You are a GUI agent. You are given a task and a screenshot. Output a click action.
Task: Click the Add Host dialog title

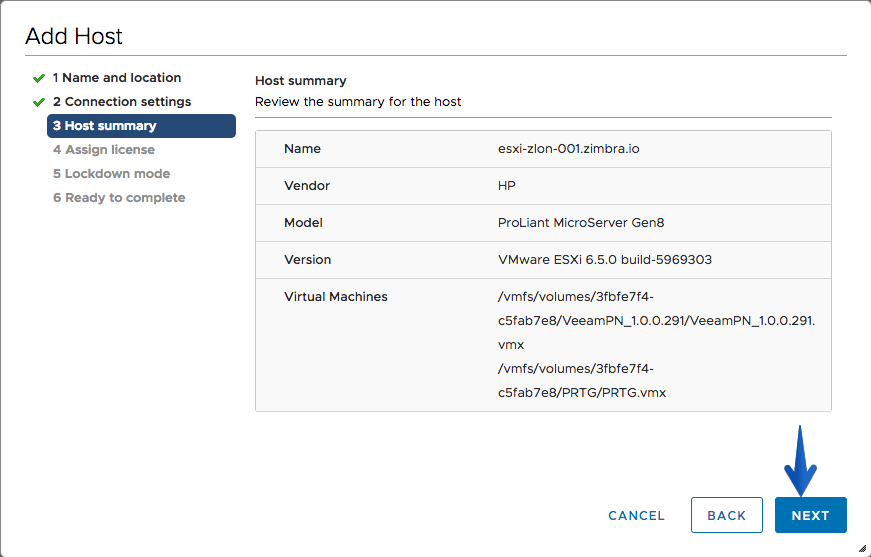coord(74,36)
